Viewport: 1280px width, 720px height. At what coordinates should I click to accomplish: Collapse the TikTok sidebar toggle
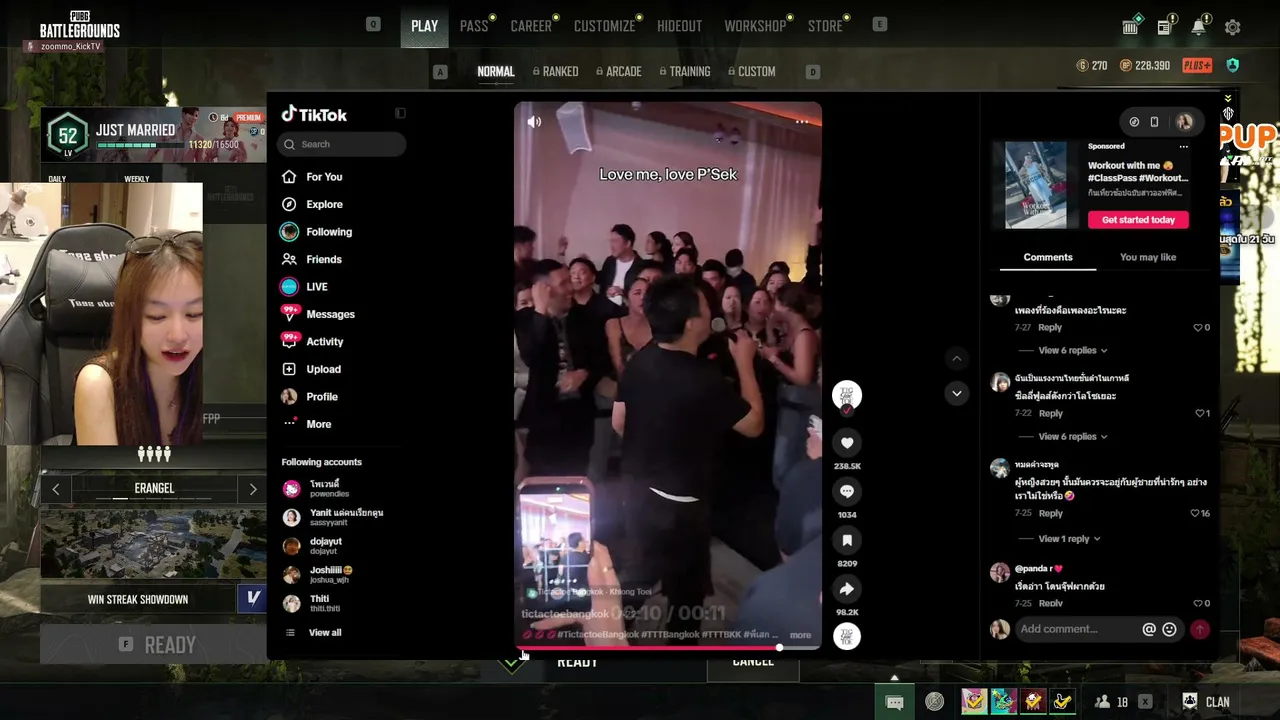tap(400, 114)
